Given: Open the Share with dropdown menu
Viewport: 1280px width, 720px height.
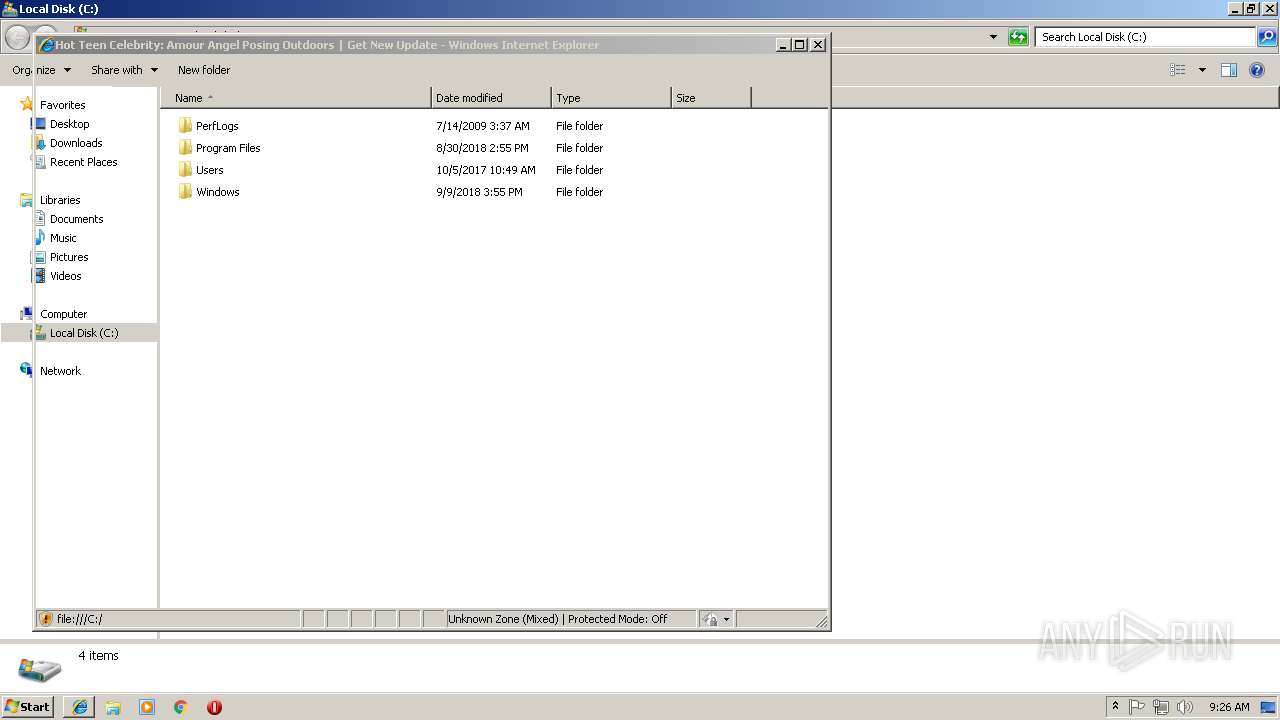Looking at the screenshot, I should (x=124, y=70).
